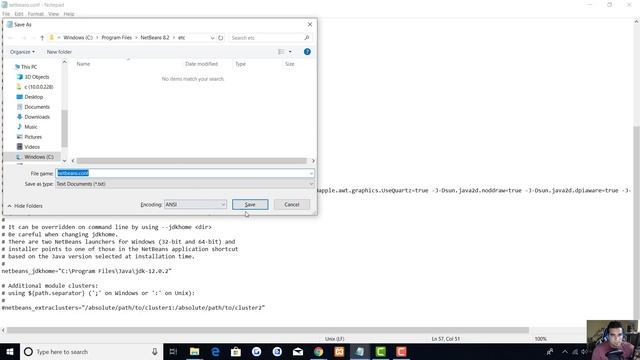640x360 pixels.
Task: Refresh the etc folder listing
Action: pos(220,38)
